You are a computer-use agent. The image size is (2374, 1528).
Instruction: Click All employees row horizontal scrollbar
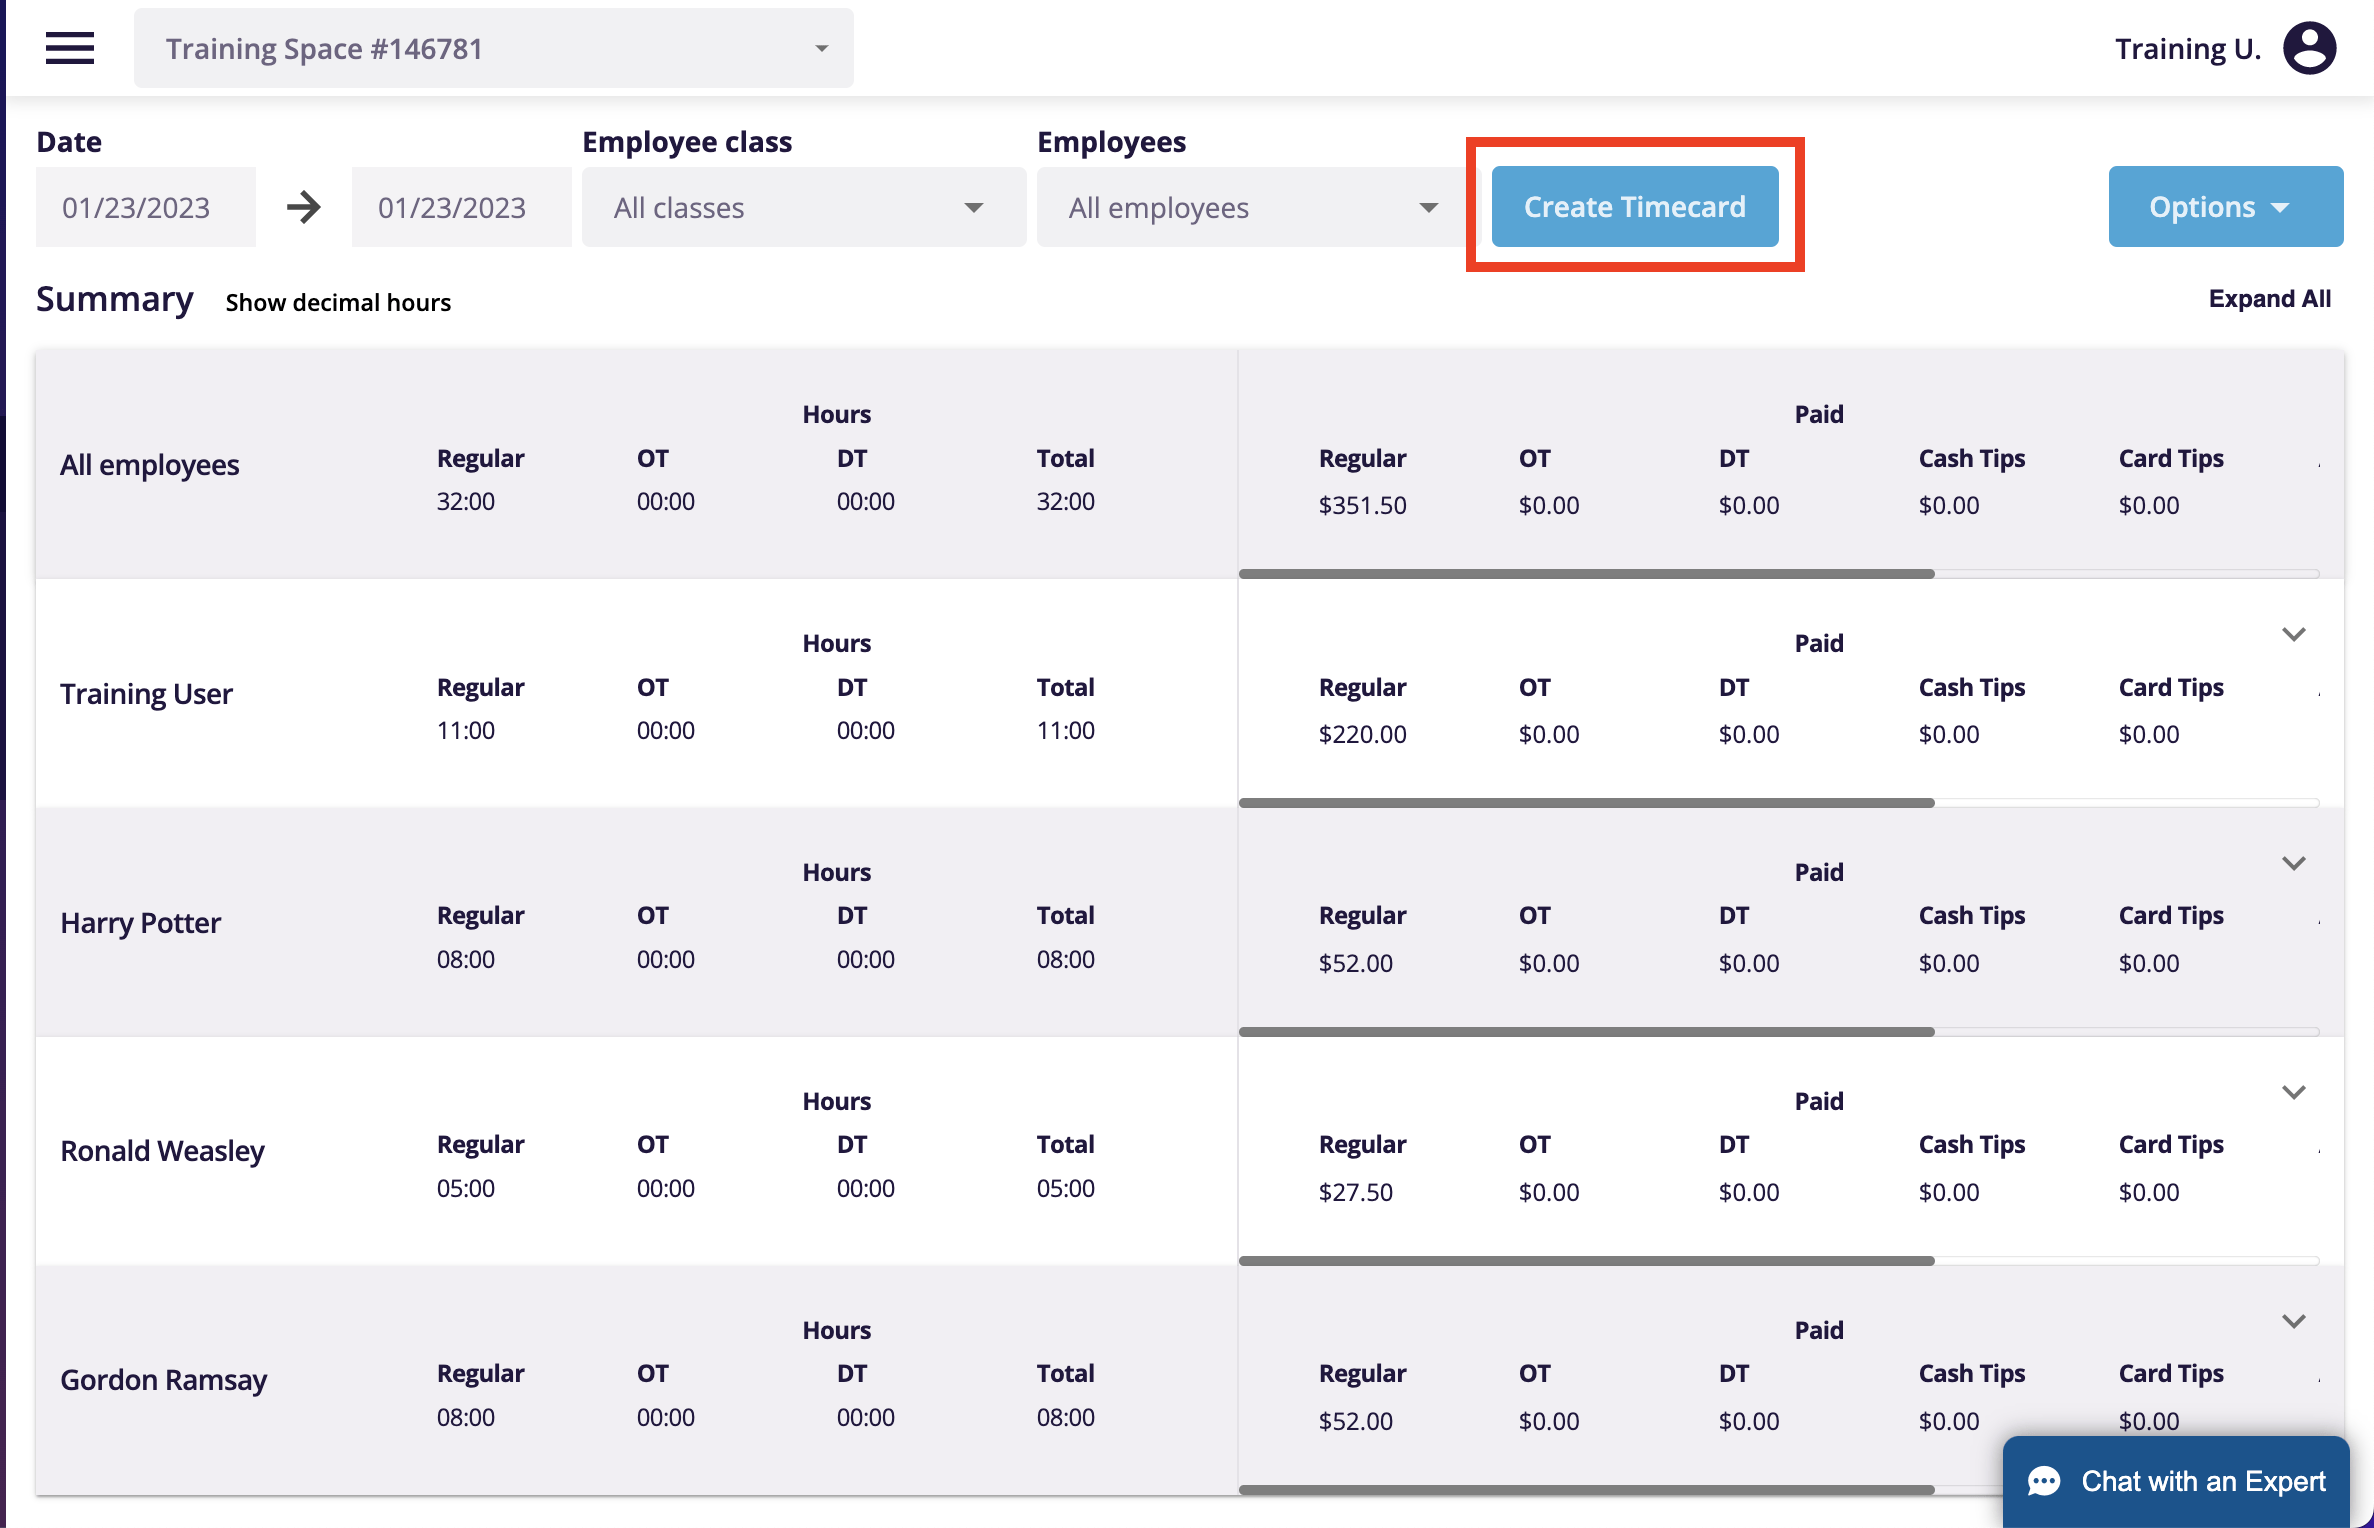click(1586, 574)
